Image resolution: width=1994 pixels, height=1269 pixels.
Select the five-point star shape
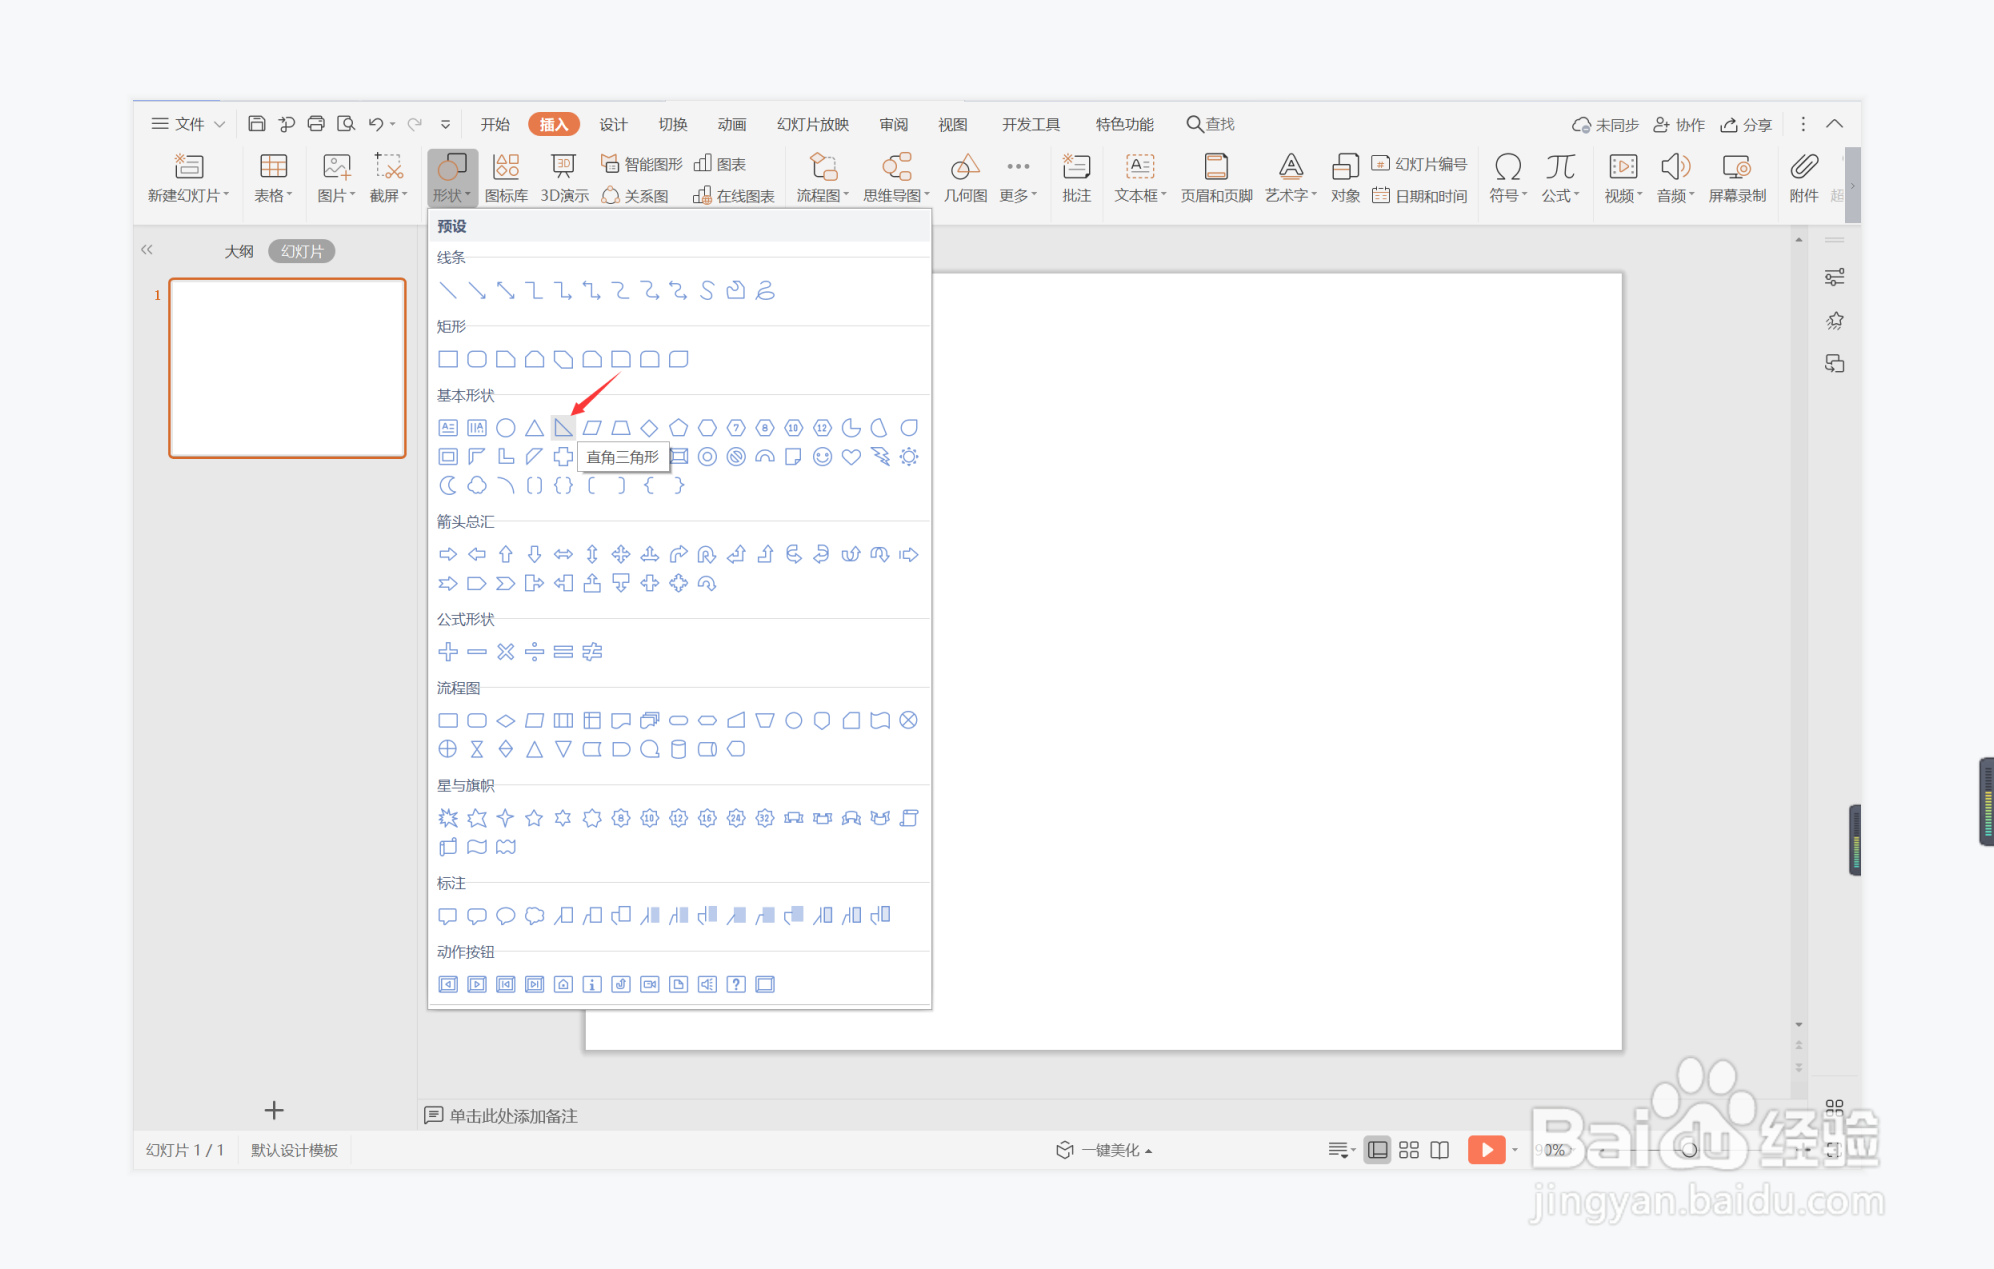tap(535, 818)
